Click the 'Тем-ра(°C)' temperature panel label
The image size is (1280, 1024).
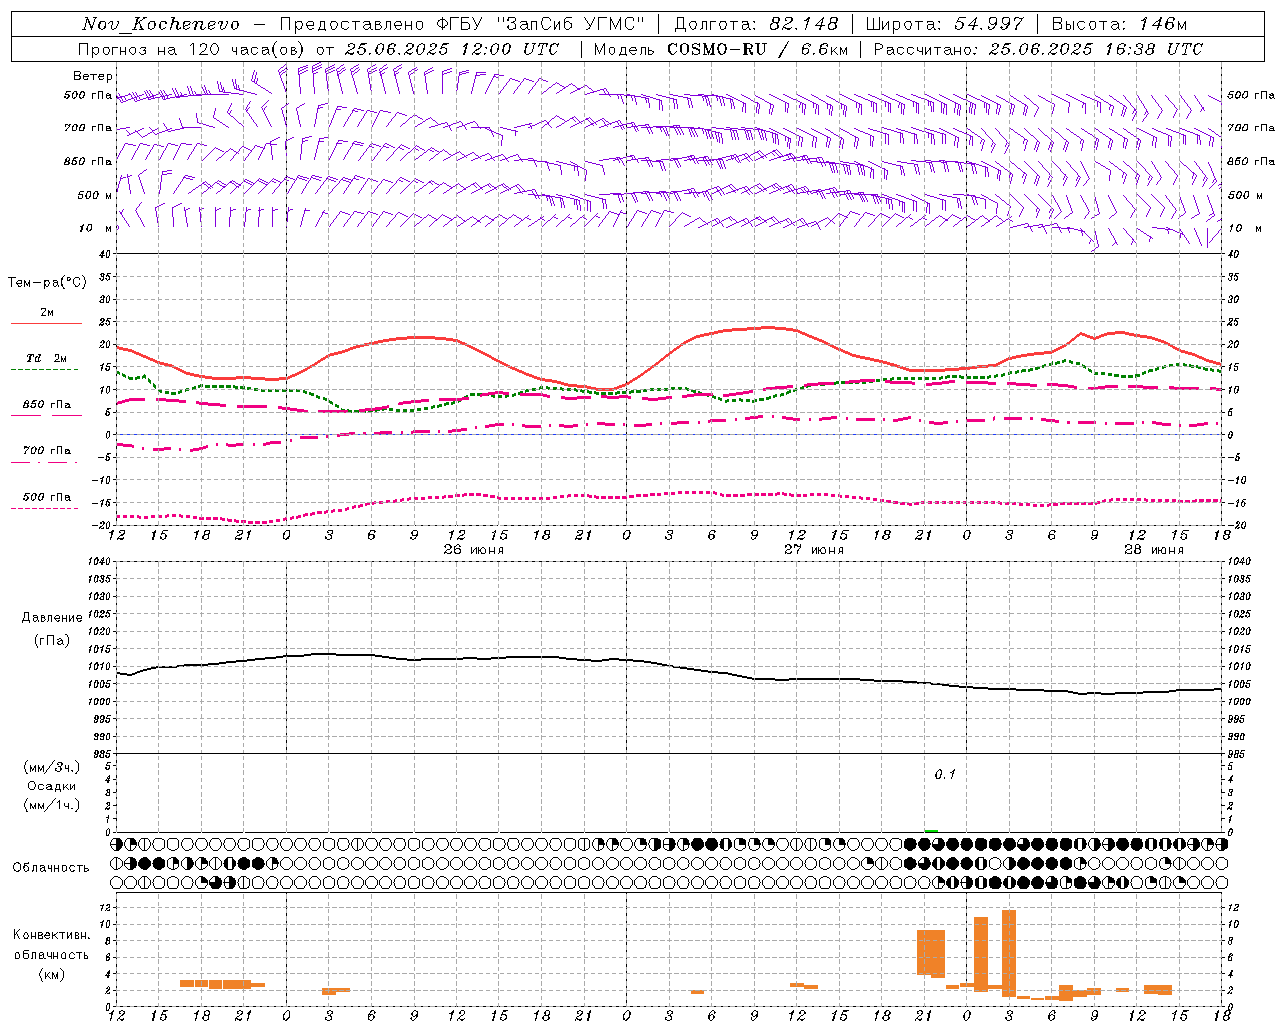[x=47, y=283]
